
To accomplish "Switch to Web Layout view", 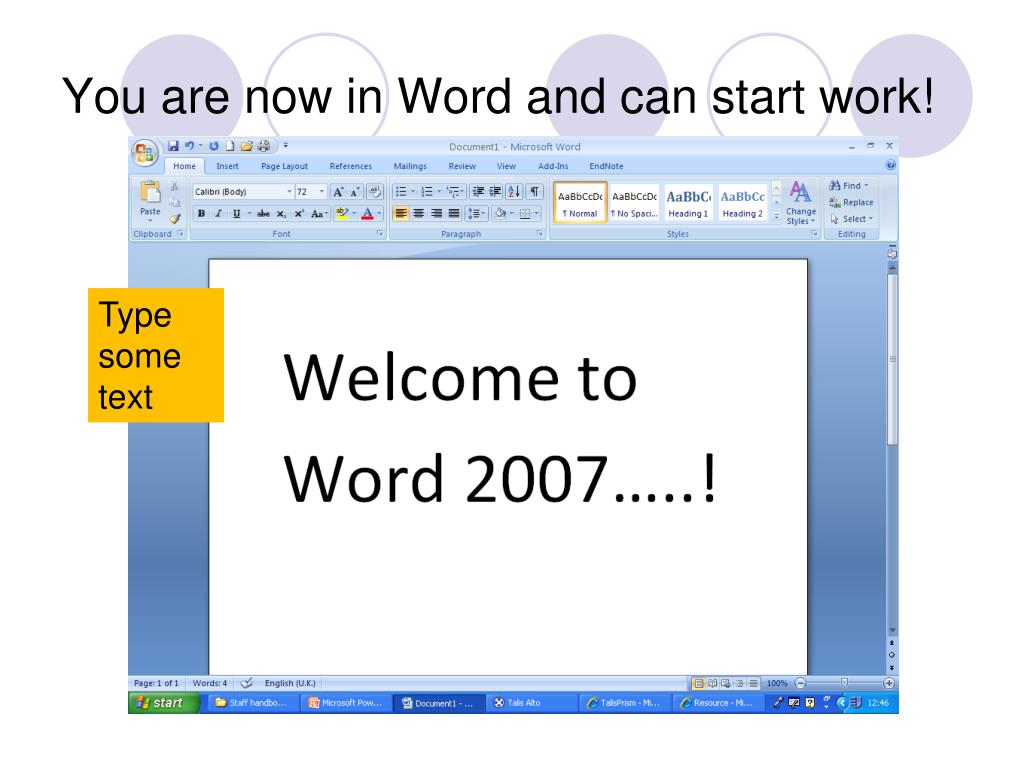I will point(726,683).
